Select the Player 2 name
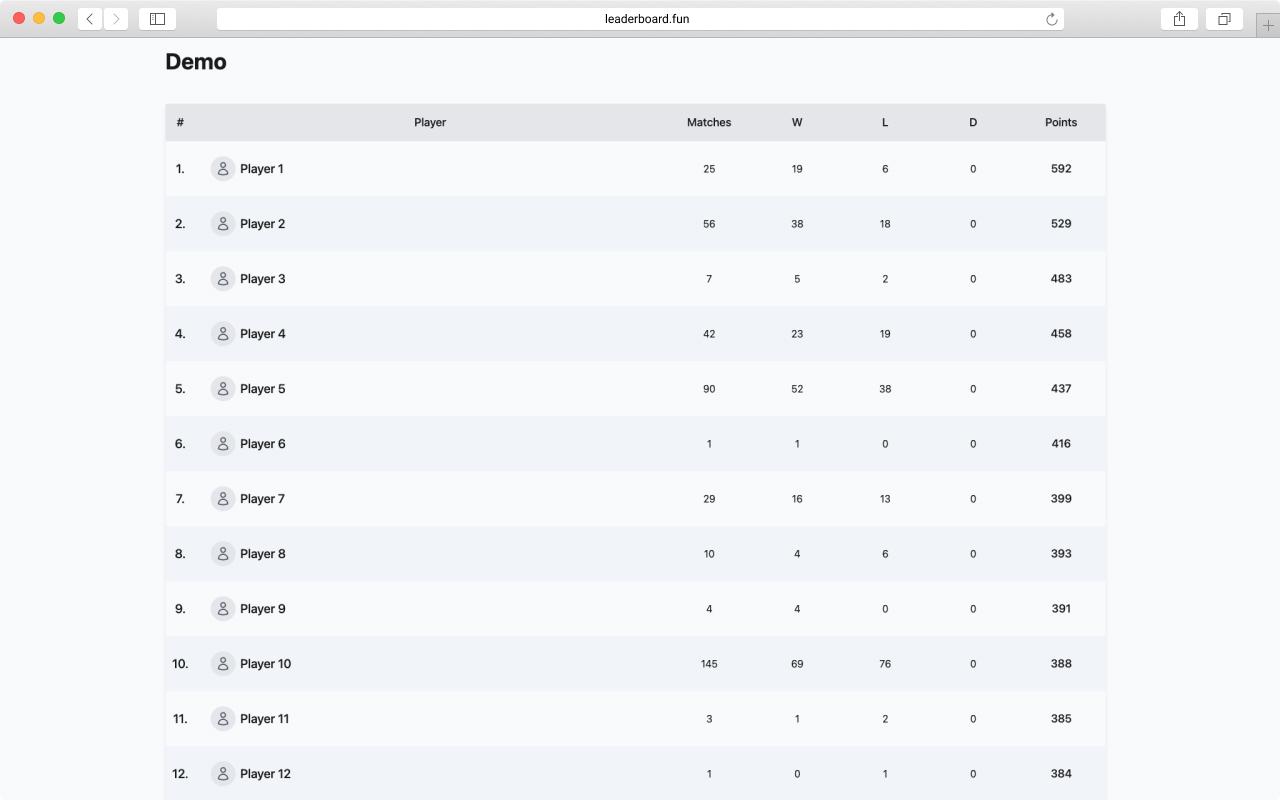 pos(263,224)
